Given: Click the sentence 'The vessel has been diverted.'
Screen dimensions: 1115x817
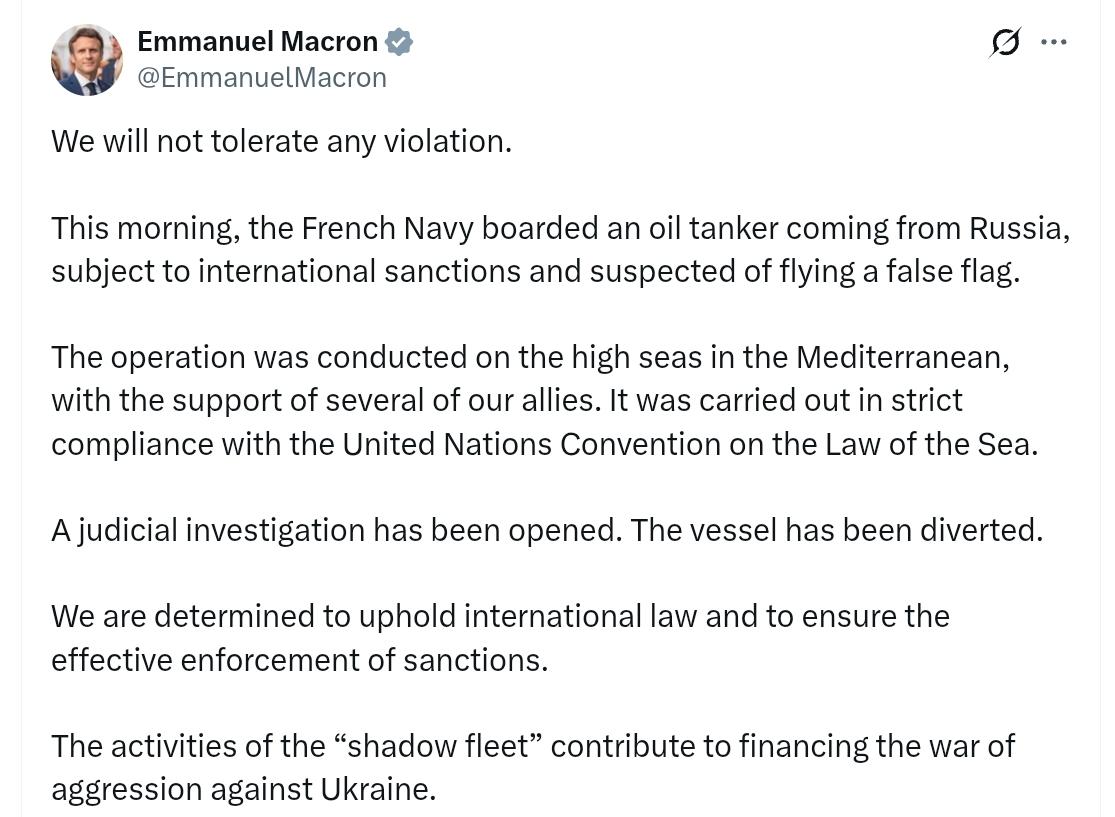Looking at the screenshot, I should (837, 530).
